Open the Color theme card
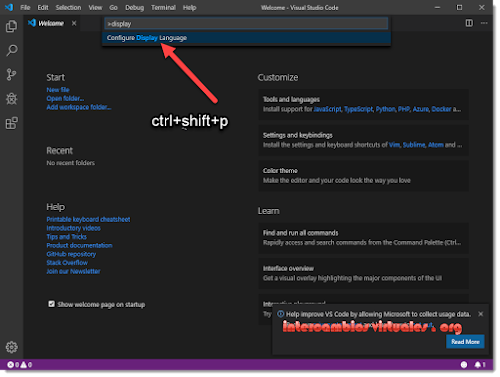 (363, 176)
